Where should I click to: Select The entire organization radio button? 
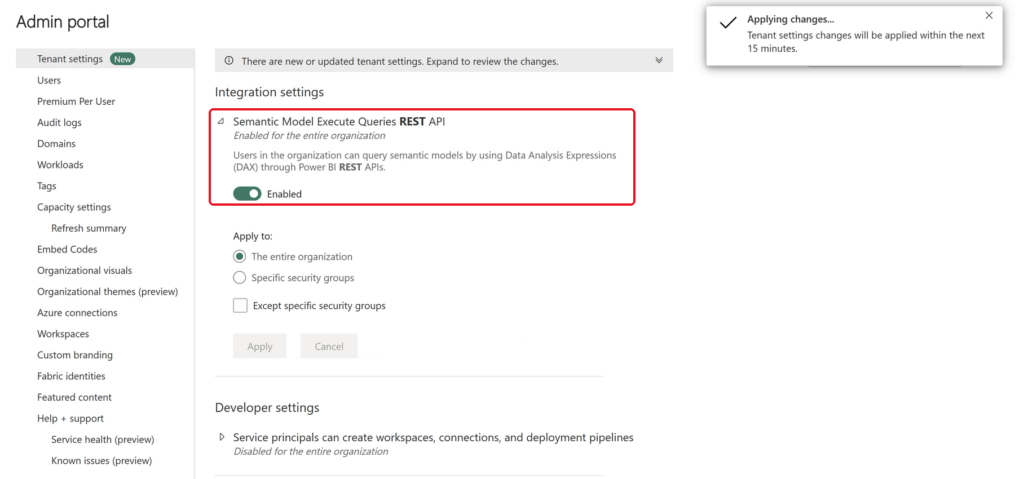(240, 257)
